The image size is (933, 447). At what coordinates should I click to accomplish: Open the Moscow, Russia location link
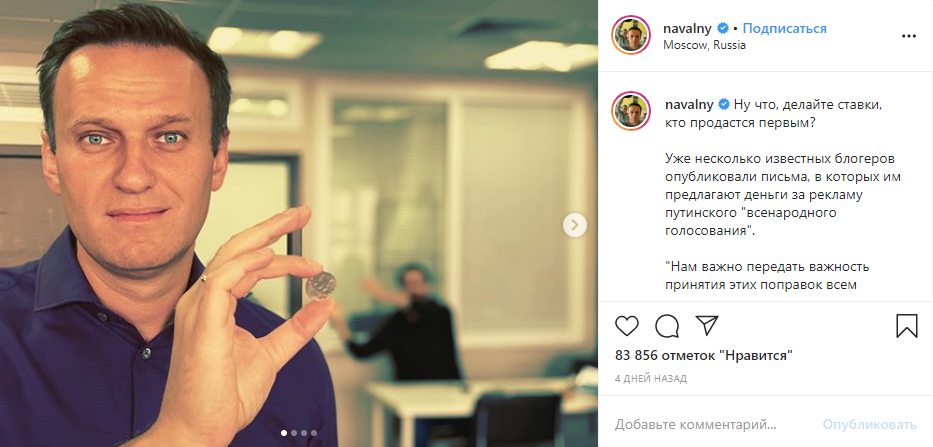(704, 45)
